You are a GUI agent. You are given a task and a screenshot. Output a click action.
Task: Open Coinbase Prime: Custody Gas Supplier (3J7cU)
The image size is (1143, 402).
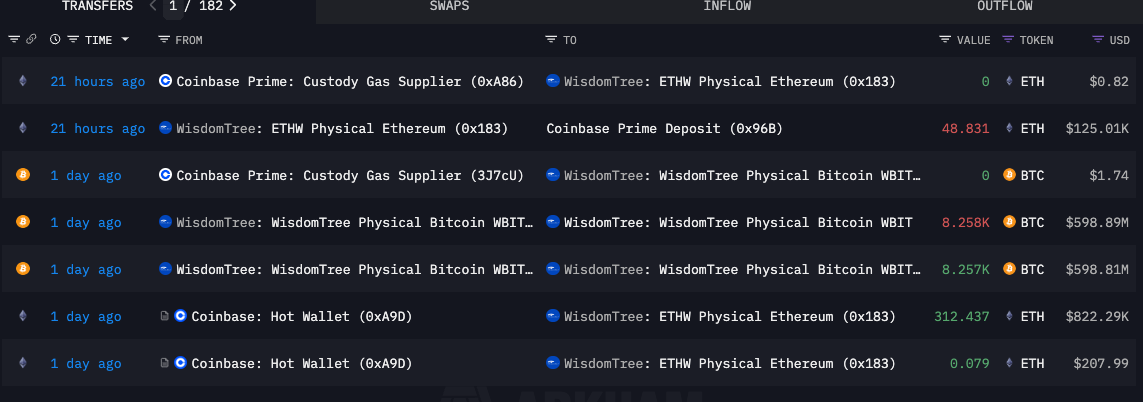pyautogui.click(x=341, y=175)
